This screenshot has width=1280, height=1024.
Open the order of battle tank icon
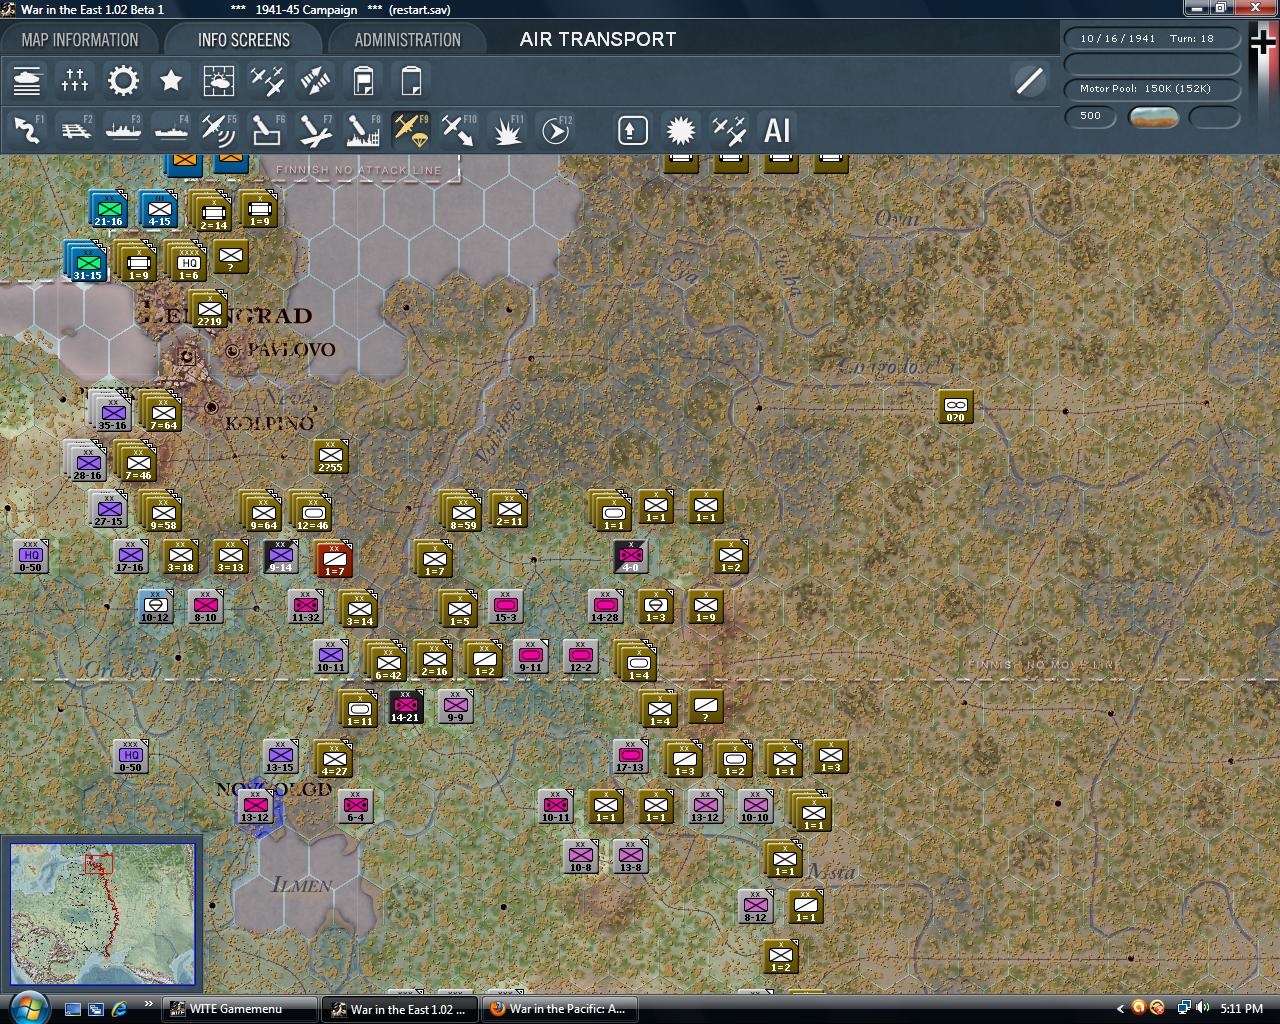click(27, 81)
